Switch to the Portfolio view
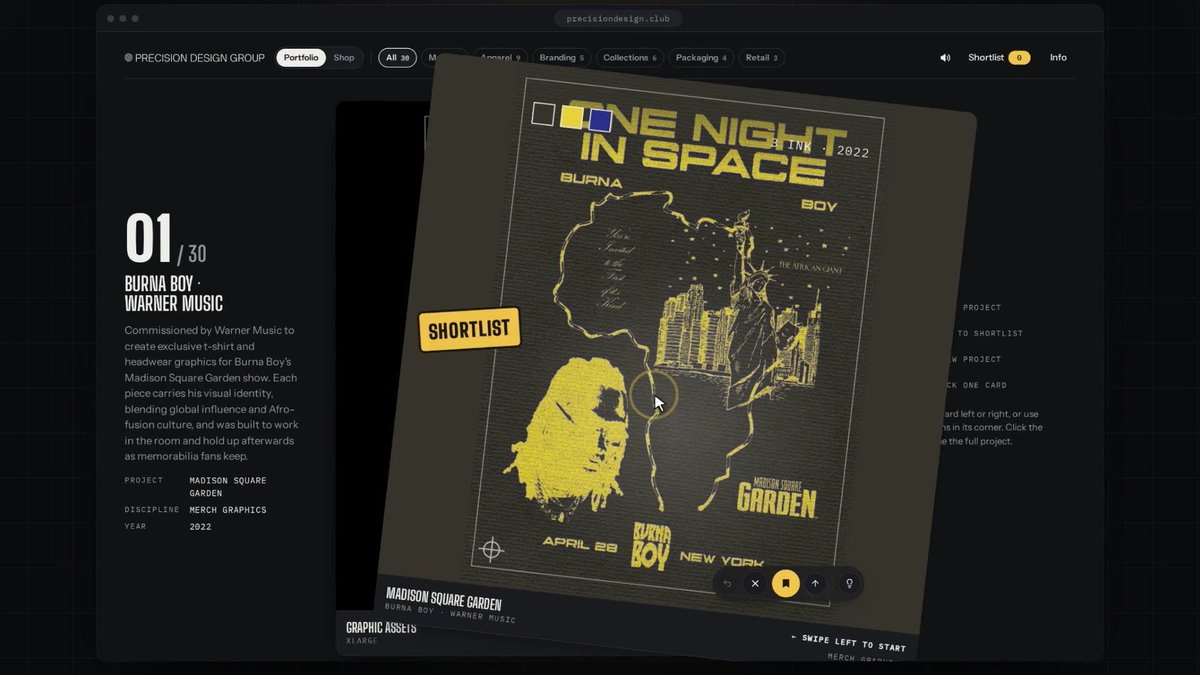Image resolution: width=1200 pixels, height=675 pixels. pos(301,58)
